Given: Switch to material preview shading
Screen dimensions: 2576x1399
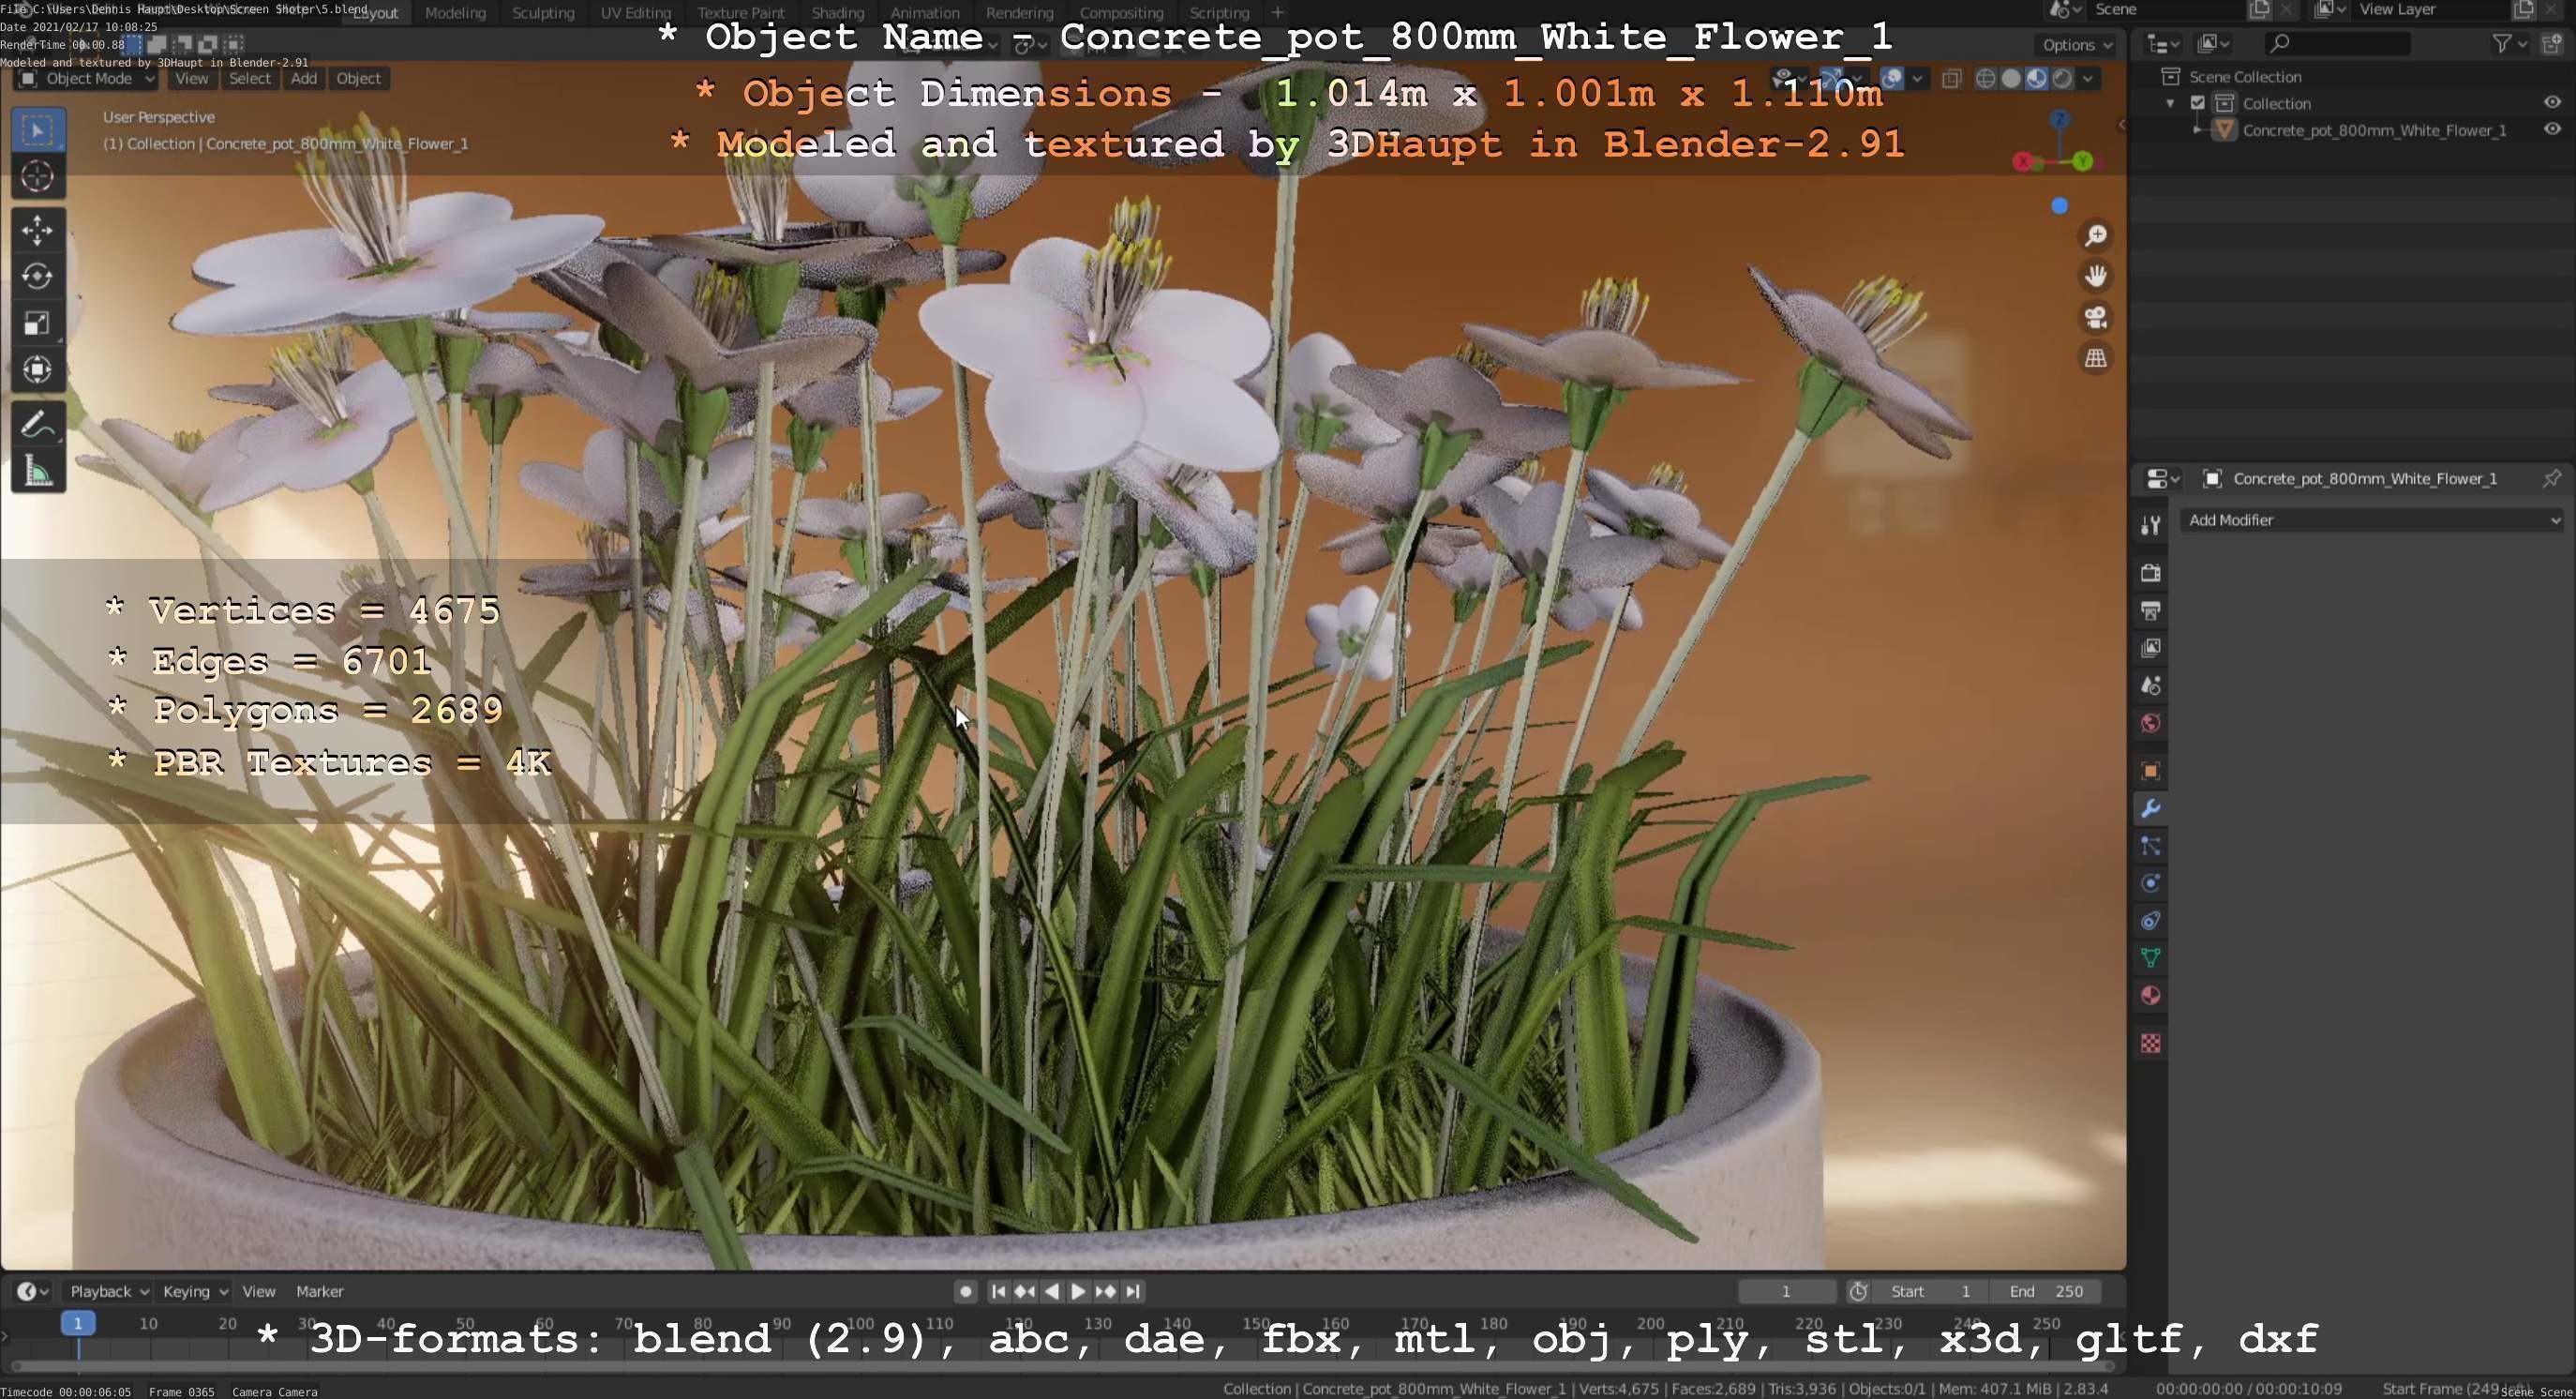Looking at the screenshot, I should 2036,79.
